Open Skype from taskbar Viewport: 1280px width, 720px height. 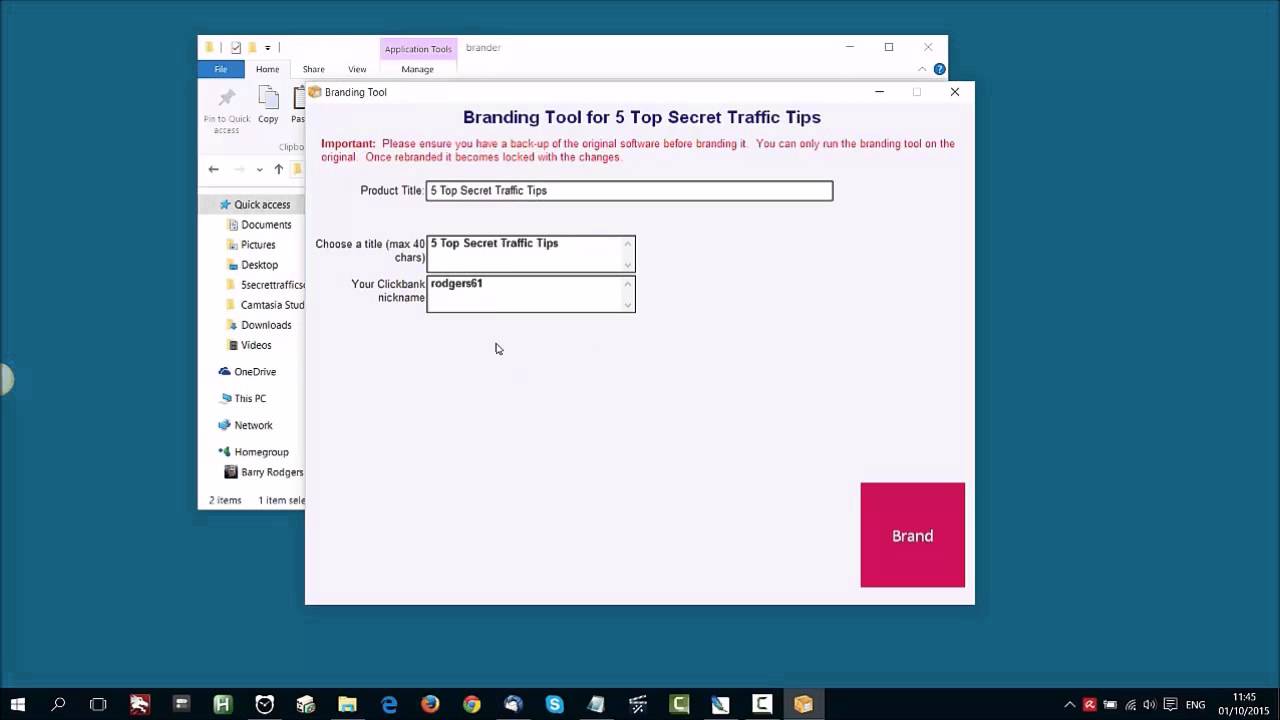pos(554,704)
